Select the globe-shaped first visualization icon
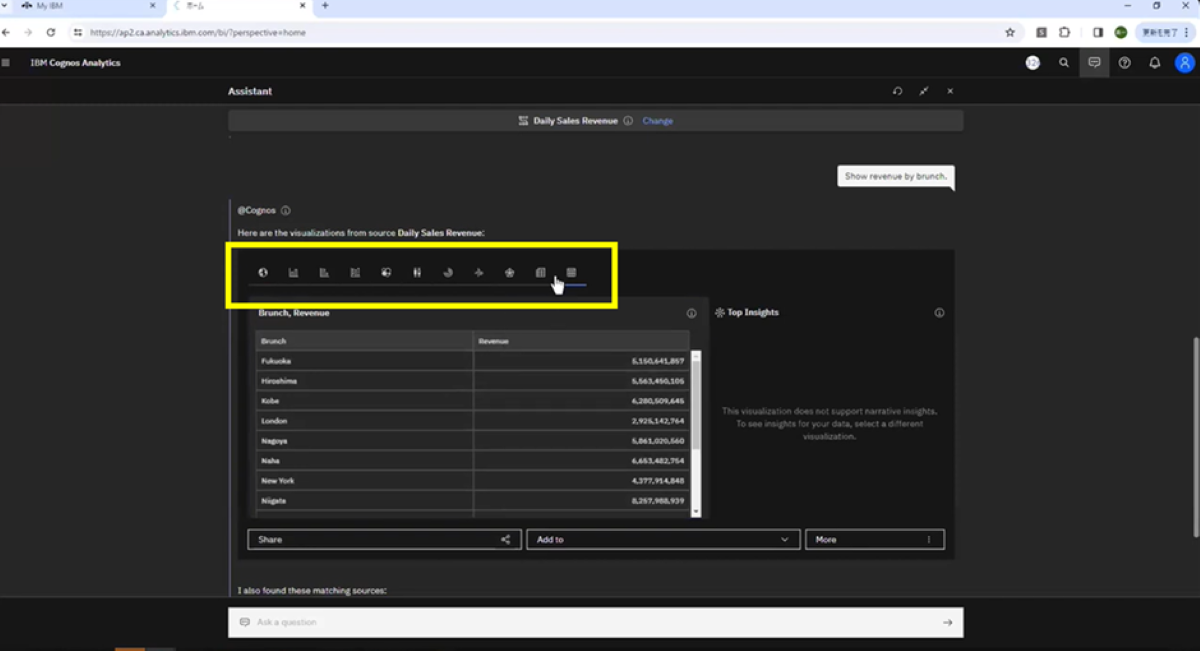 [263, 272]
